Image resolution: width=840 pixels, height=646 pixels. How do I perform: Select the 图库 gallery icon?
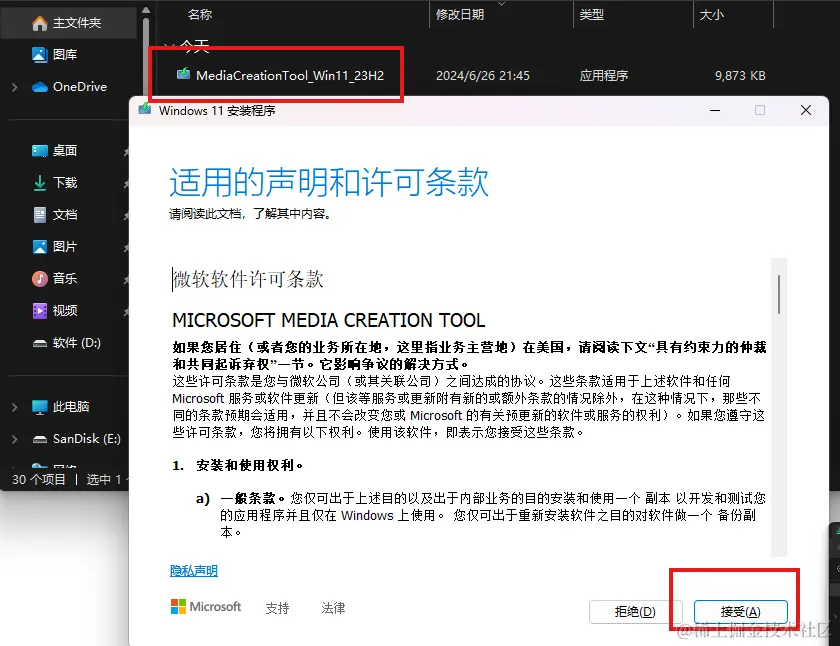tap(40, 55)
